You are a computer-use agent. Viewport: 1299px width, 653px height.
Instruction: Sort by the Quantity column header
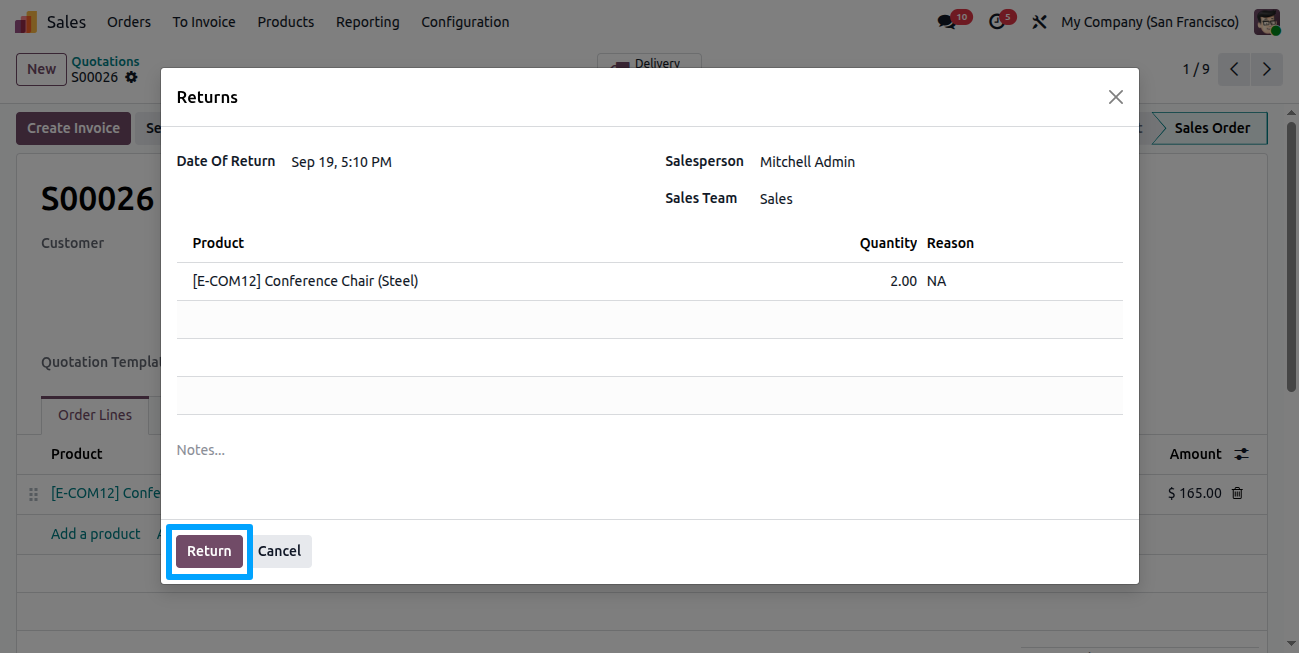tap(888, 243)
